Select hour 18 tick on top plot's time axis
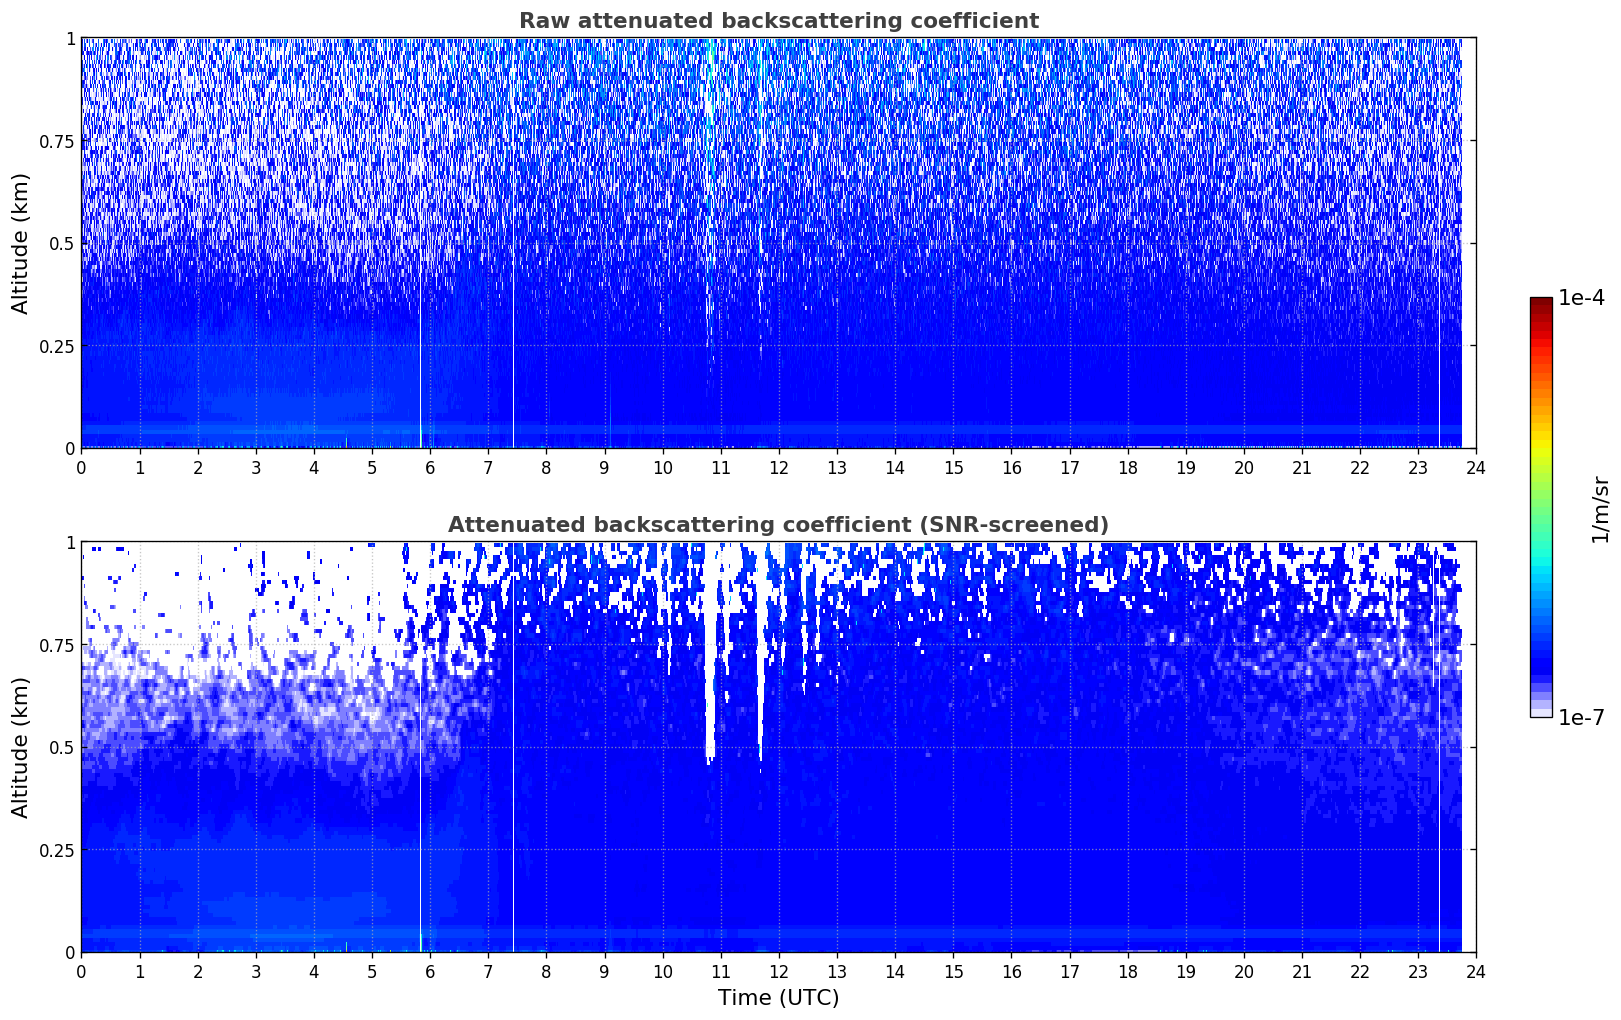Screen dimensions: 1621x1020 pos(1127,467)
